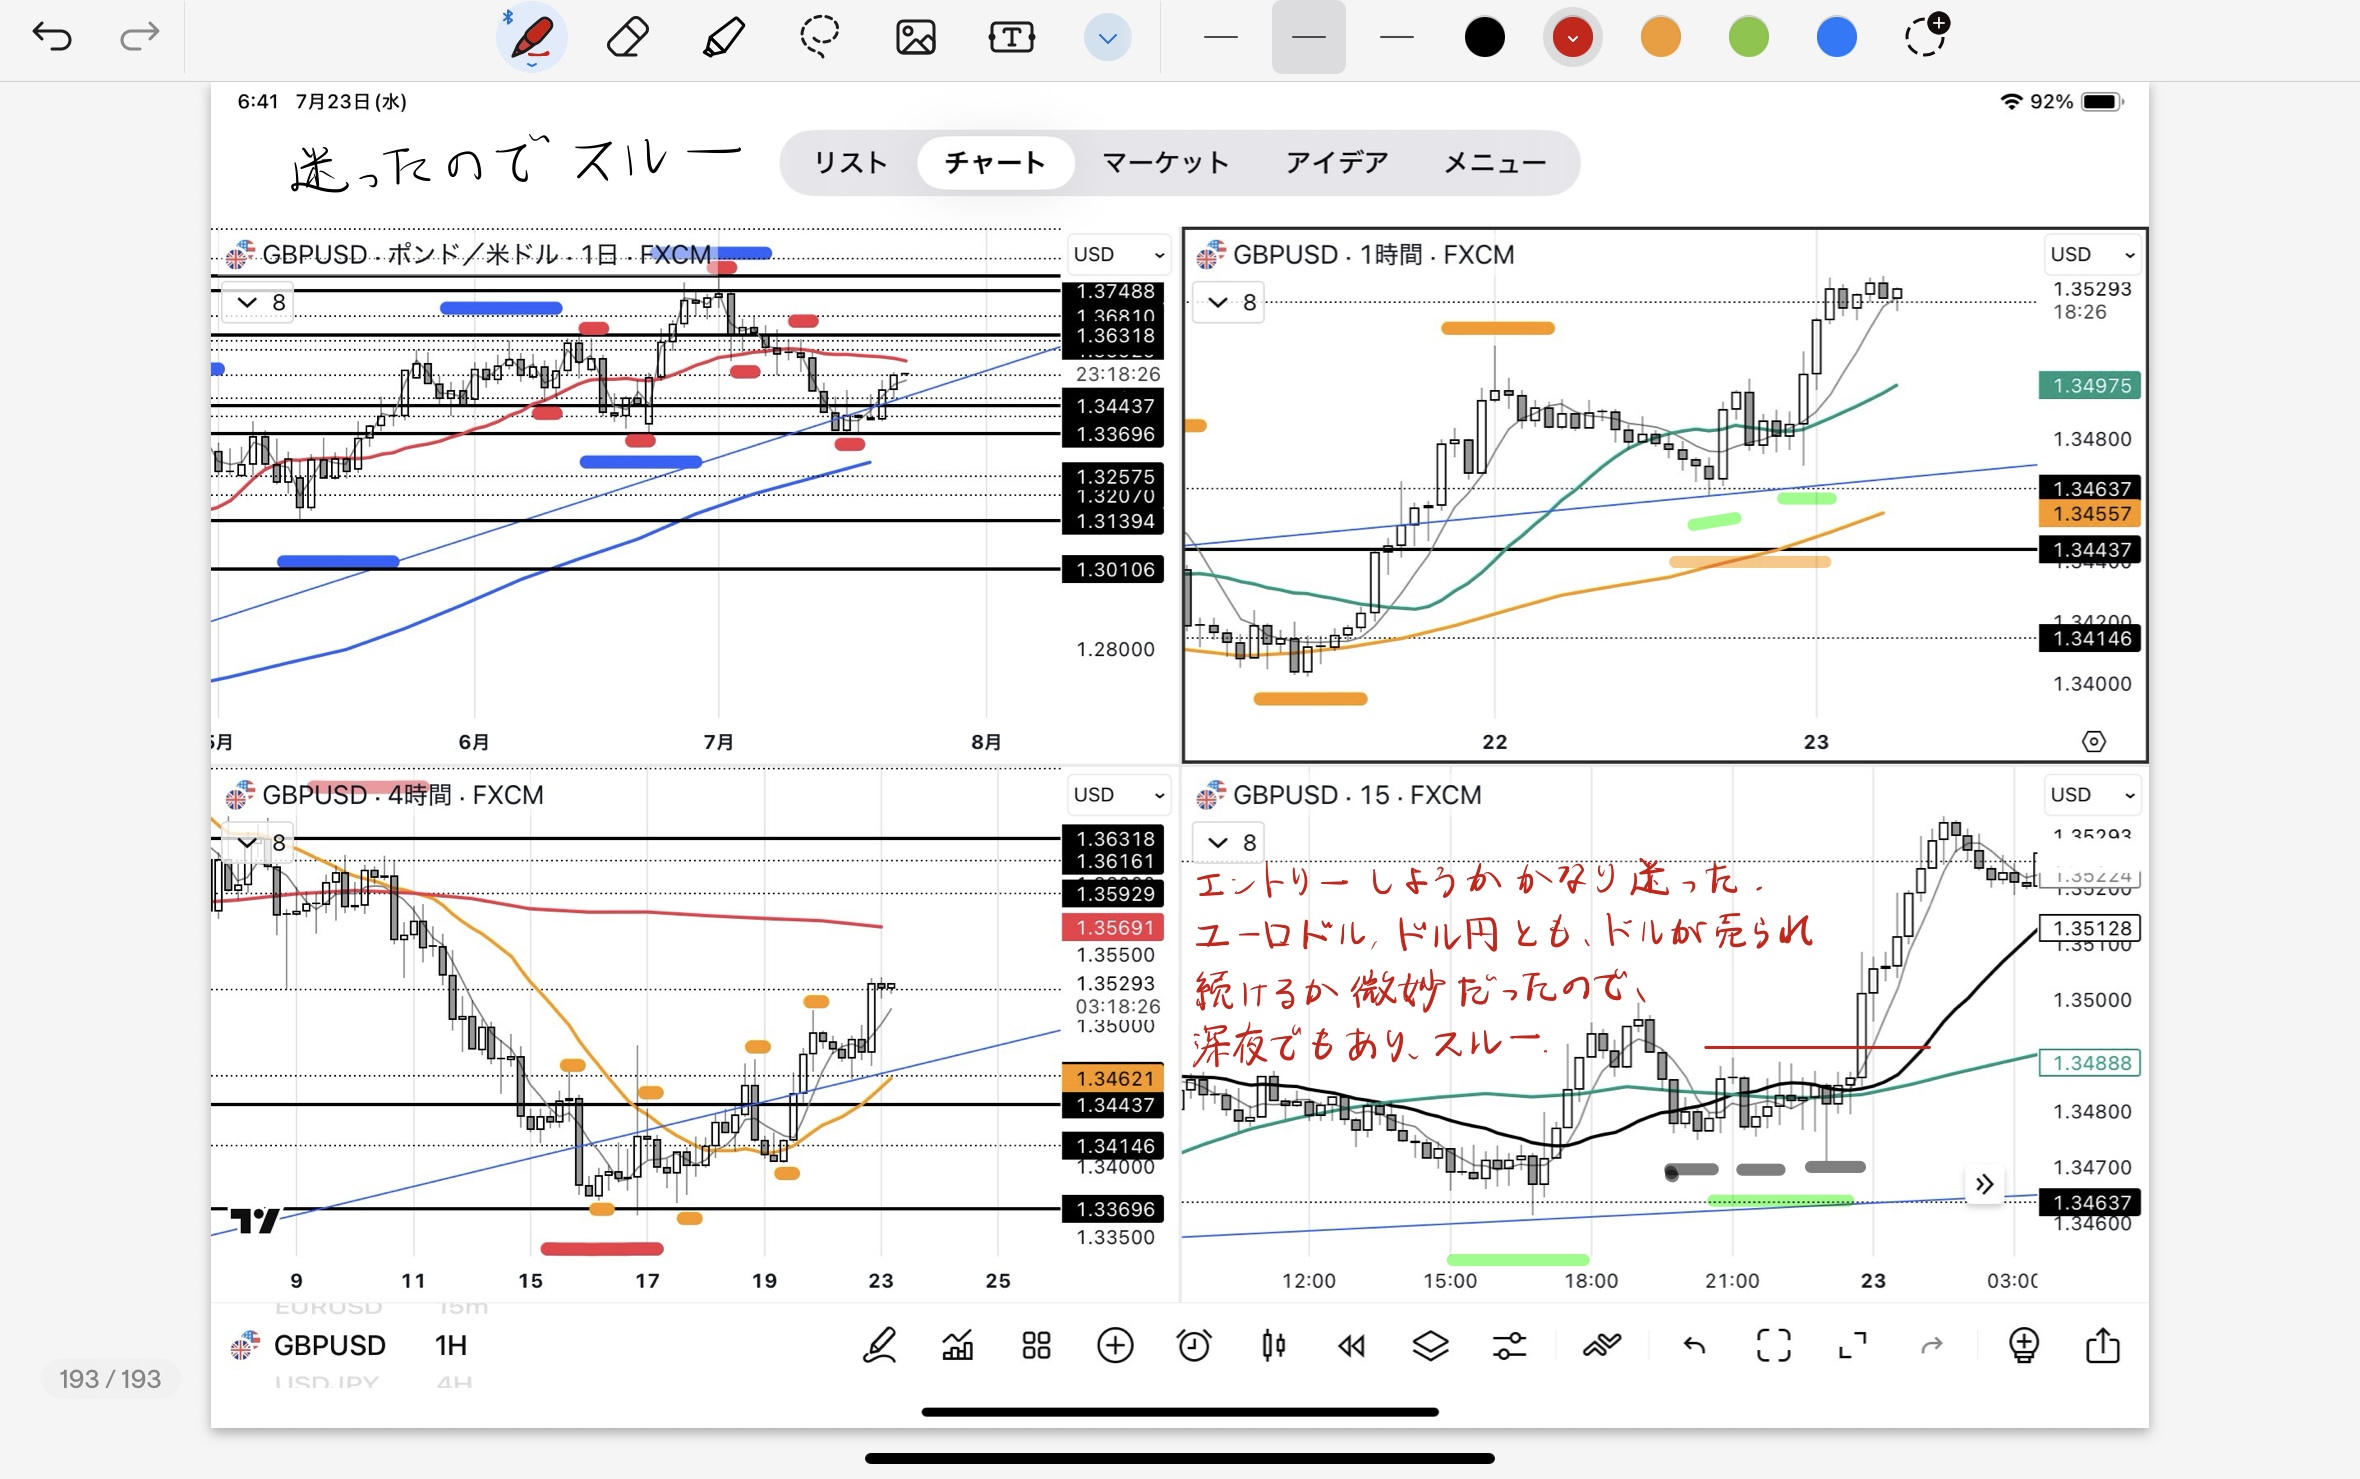Screen dimensions: 2360x1479
Task: Pick the red color swatch
Action: [1573, 38]
